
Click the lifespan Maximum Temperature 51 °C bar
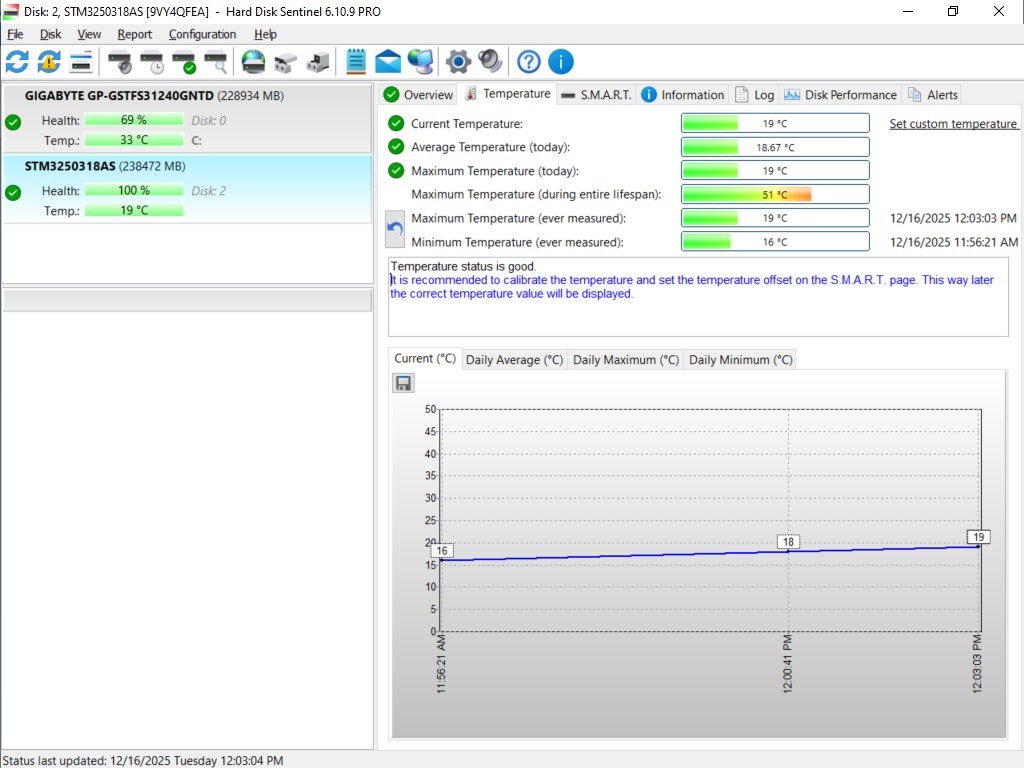(775, 195)
